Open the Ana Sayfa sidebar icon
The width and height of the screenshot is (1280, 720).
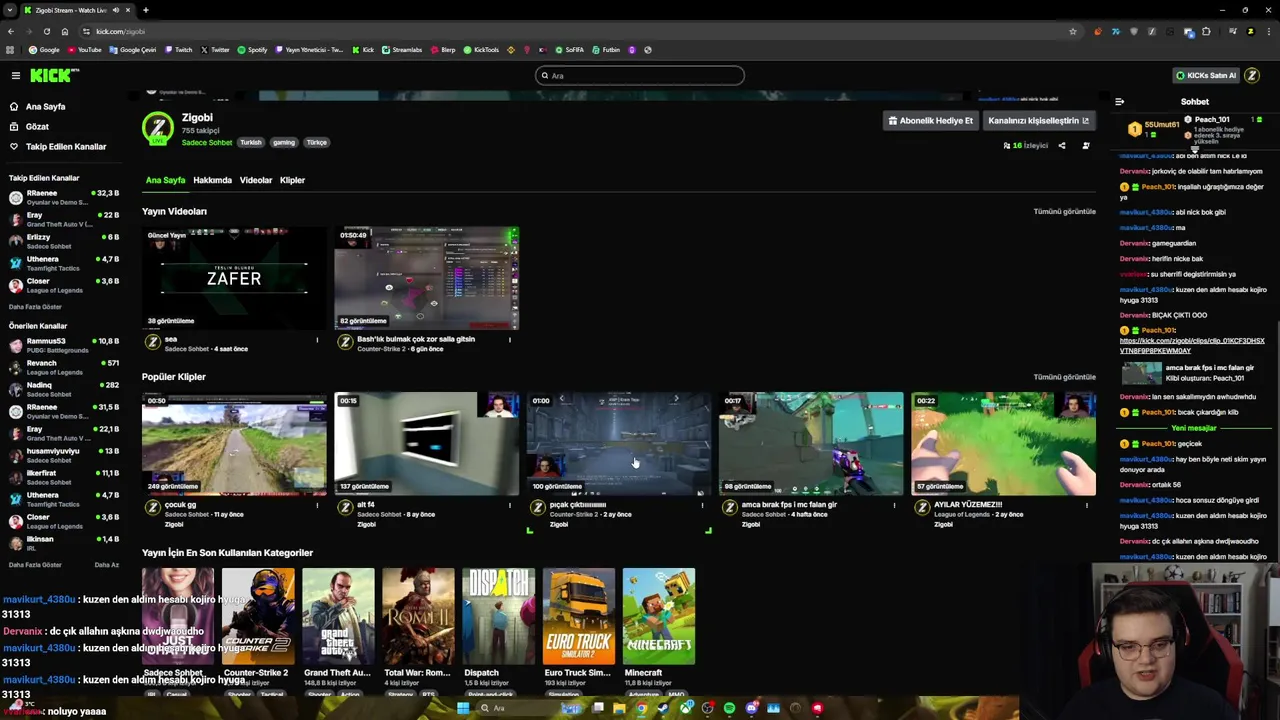pos(14,106)
